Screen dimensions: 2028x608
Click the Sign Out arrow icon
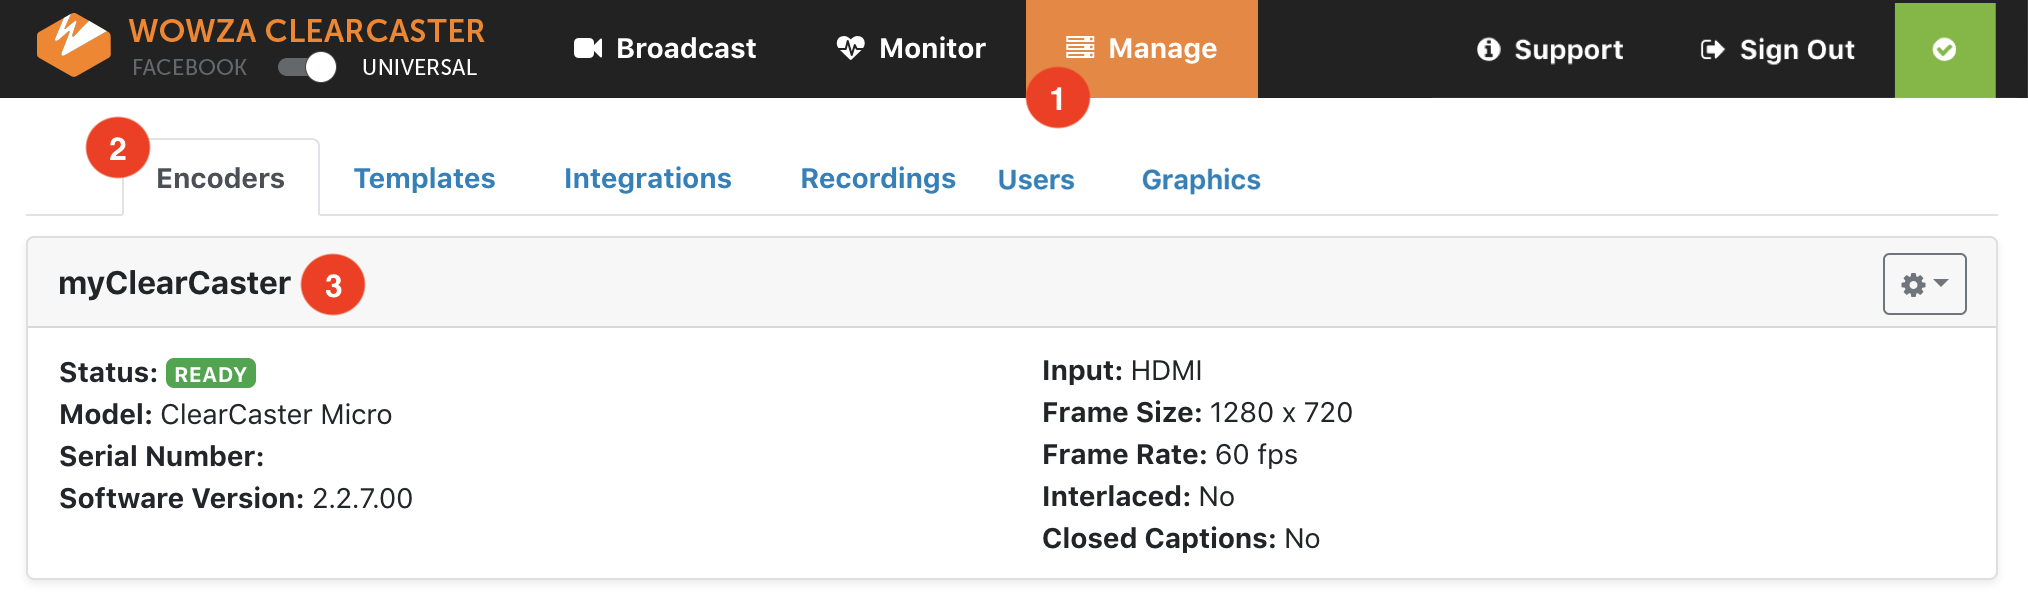pyautogui.click(x=1712, y=49)
